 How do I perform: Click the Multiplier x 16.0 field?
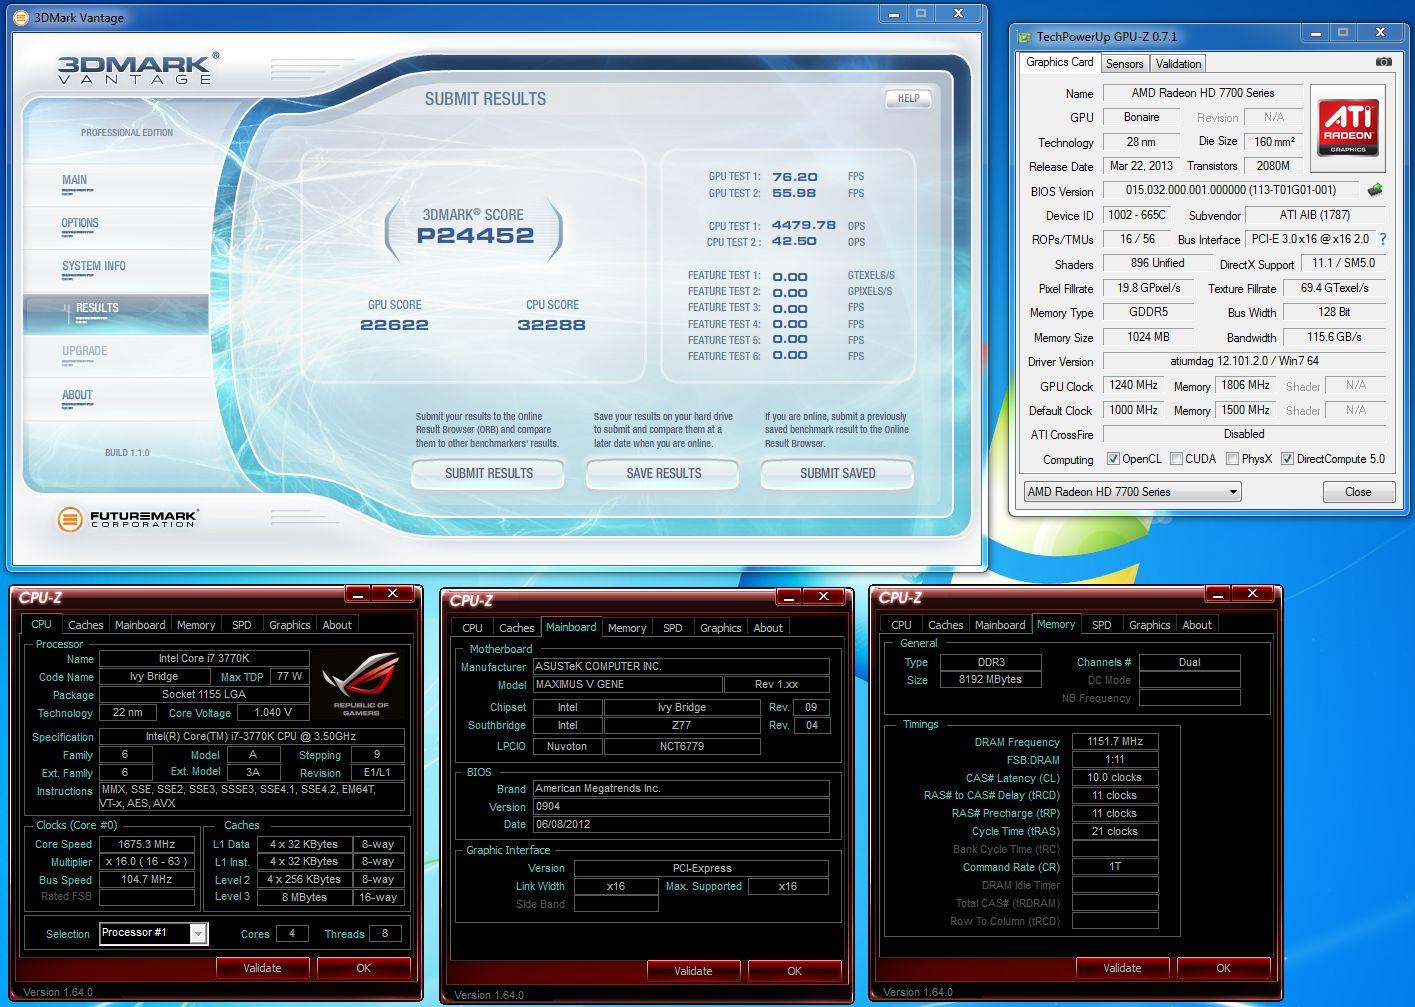[x=146, y=861]
